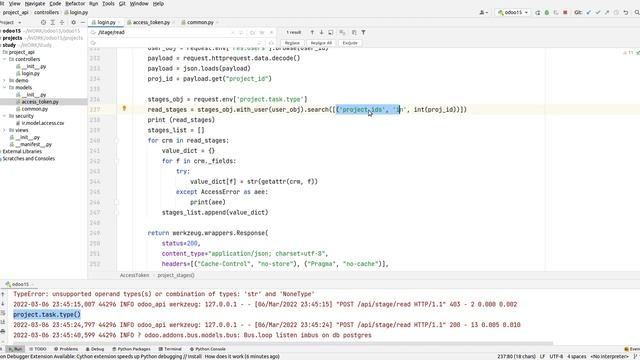The image size is (640, 360).
Task: Switch to common.py editor tab
Action: click(x=200, y=22)
